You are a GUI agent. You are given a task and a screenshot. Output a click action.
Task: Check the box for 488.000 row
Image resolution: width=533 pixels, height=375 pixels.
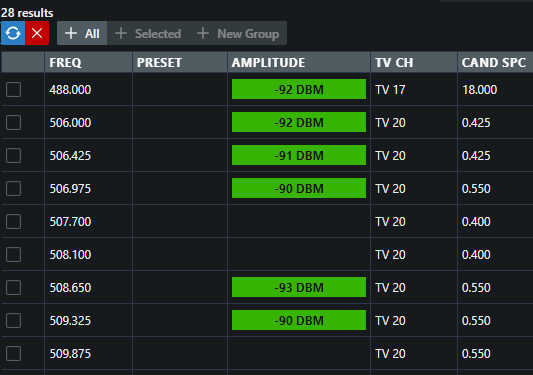[14, 90]
